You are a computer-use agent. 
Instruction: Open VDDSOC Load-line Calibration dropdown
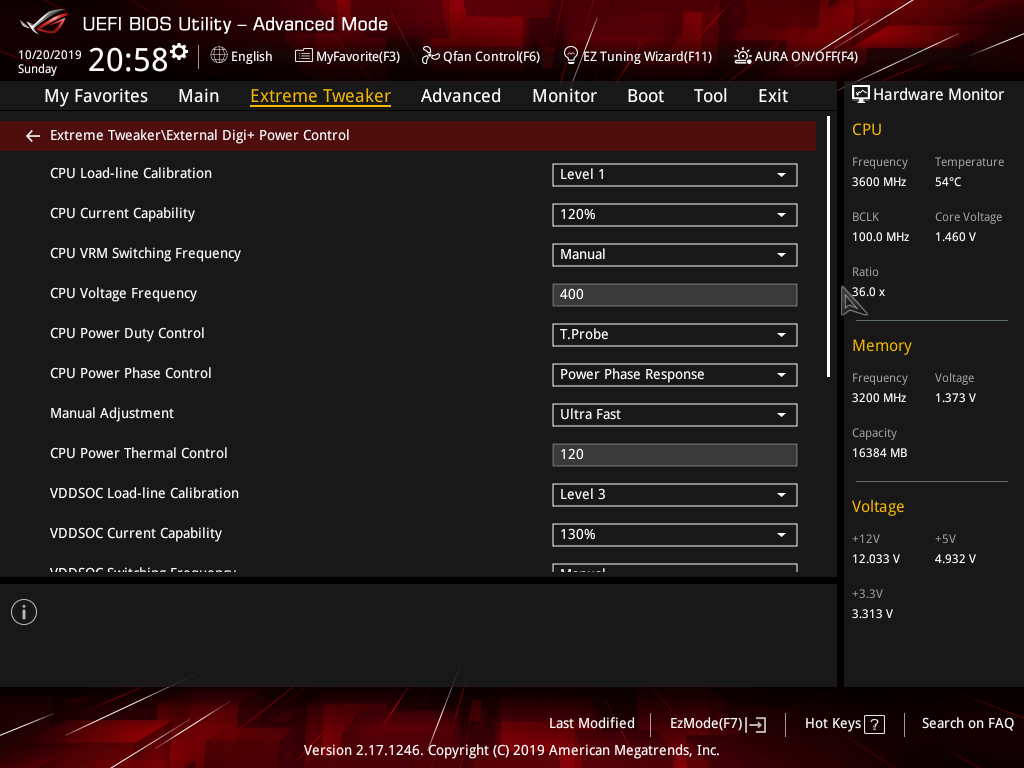(x=675, y=494)
